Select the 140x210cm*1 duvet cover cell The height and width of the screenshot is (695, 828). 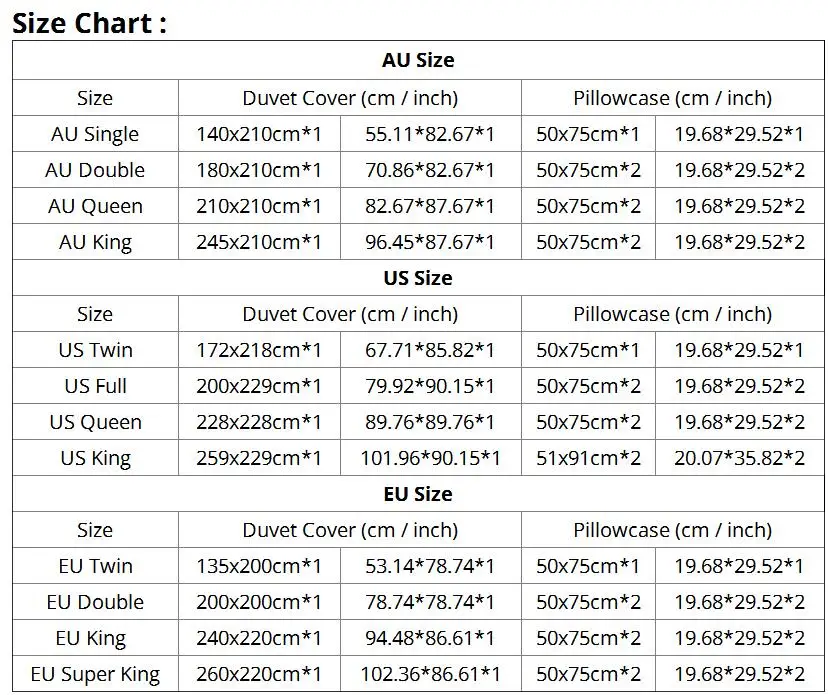[259, 134]
